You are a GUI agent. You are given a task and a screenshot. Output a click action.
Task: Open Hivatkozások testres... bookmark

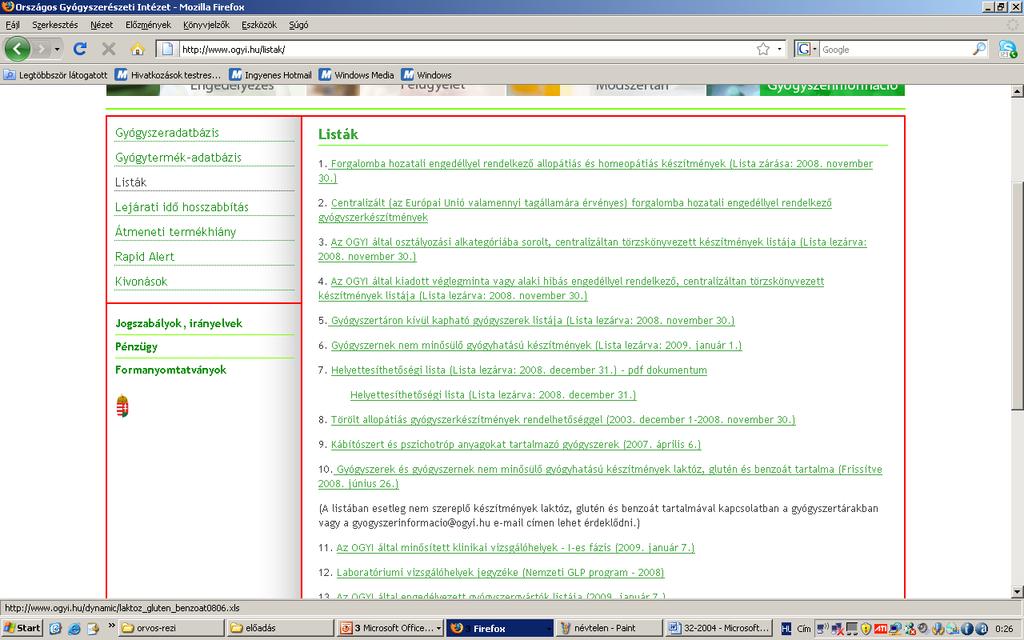pos(168,75)
